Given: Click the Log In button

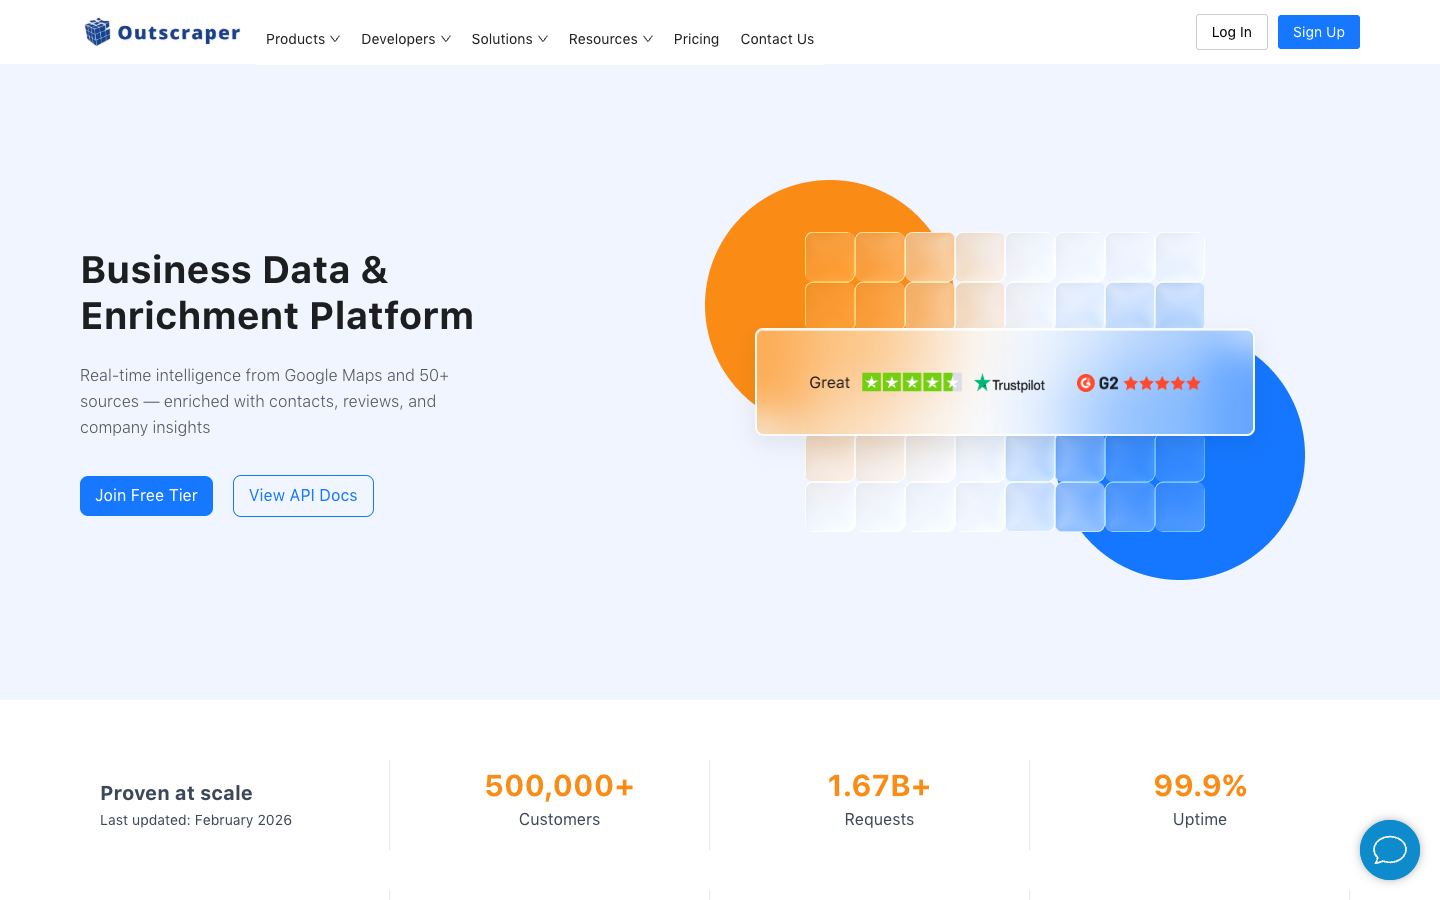Looking at the screenshot, I should click(1232, 32).
